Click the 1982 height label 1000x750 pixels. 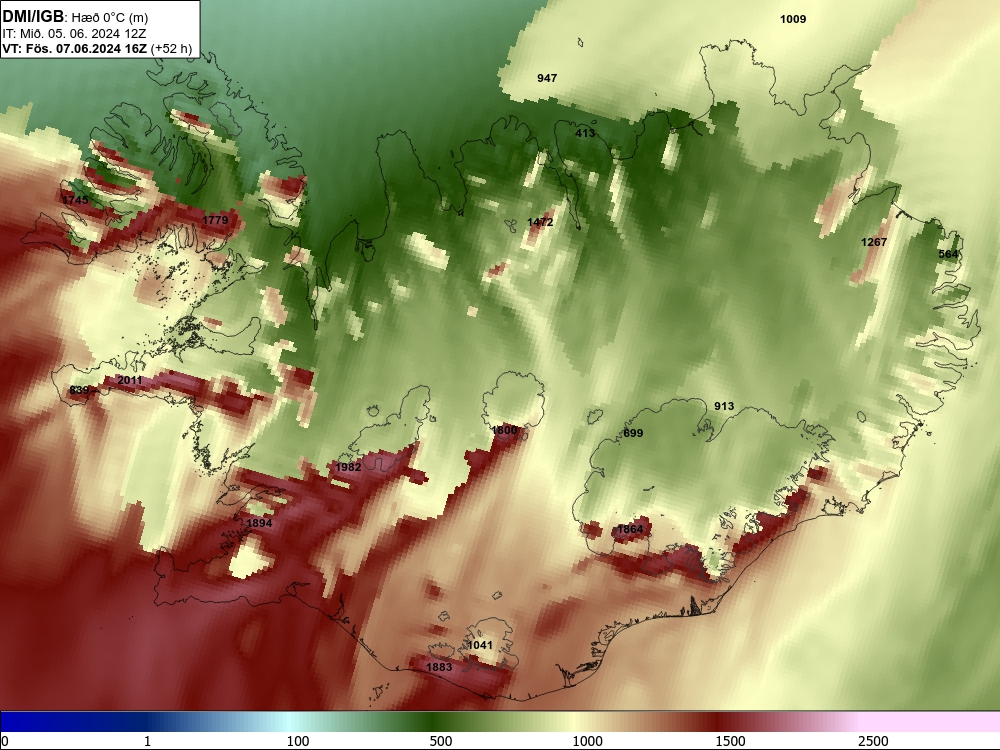pyautogui.click(x=348, y=467)
